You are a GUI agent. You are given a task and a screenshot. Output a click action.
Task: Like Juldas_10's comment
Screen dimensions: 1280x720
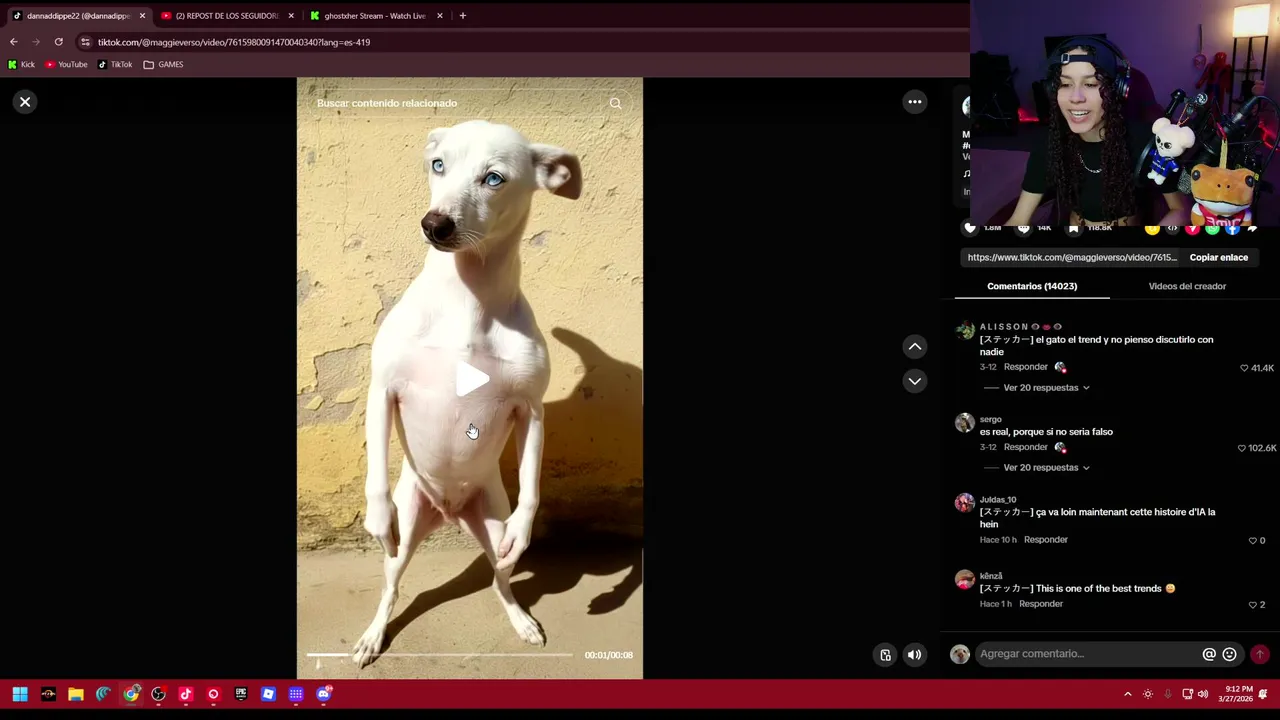[x=1252, y=541]
